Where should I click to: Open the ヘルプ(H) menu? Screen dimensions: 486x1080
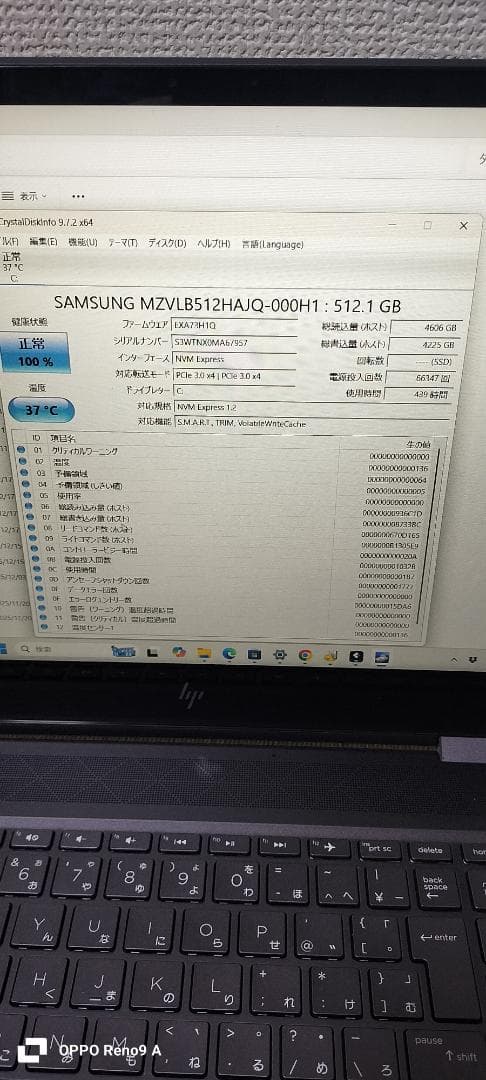pyautogui.click(x=213, y=244)
